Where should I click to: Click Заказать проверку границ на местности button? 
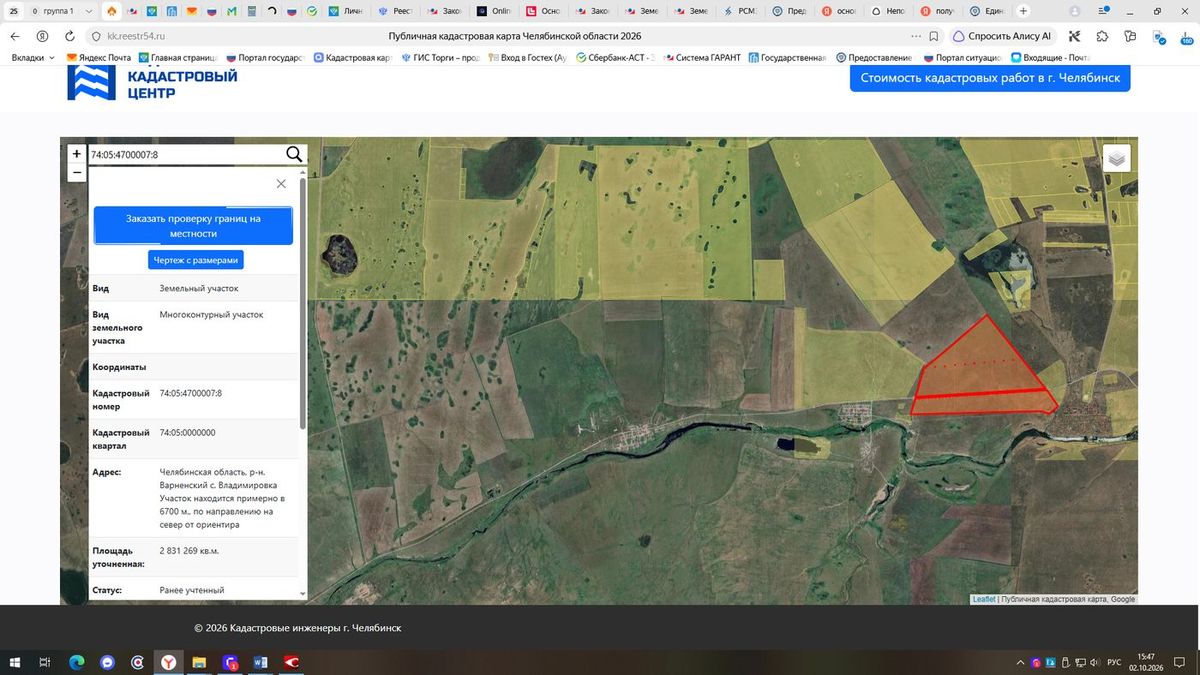pyautogui.click(x=193, y=226)
